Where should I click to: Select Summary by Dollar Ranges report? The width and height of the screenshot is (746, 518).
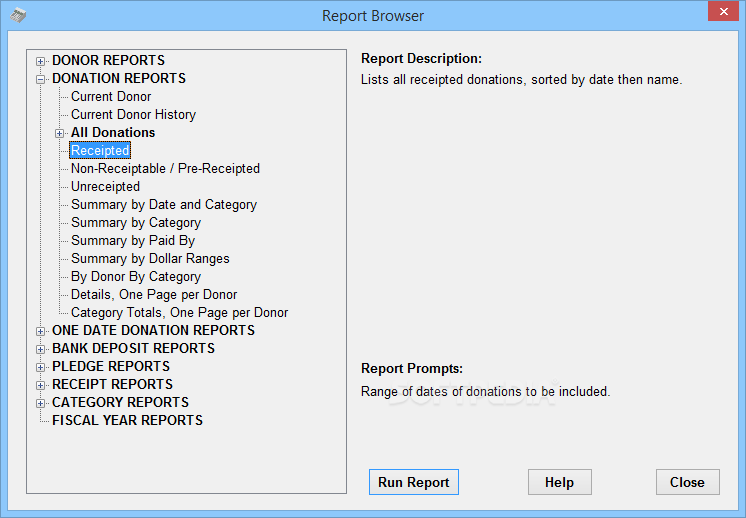[x=150, y=259]
